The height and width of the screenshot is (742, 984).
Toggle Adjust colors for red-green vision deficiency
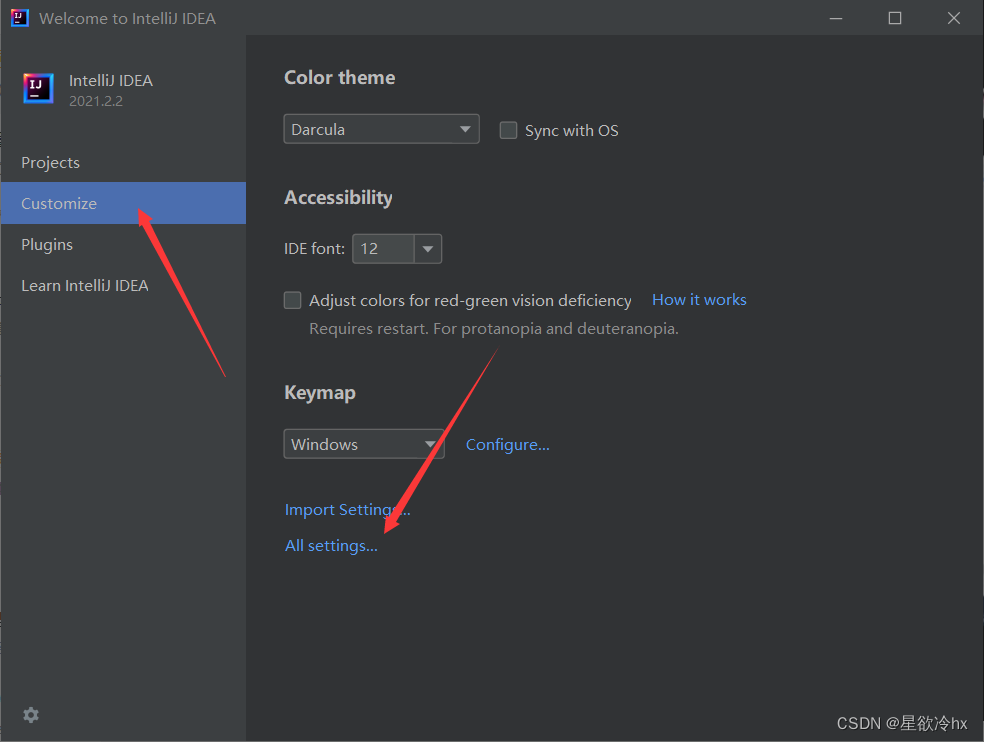pyautogui.click(x=292, y=300)
